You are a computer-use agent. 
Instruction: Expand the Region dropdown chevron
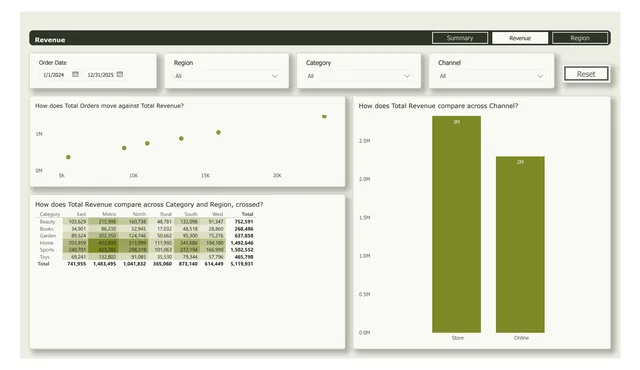275,76
